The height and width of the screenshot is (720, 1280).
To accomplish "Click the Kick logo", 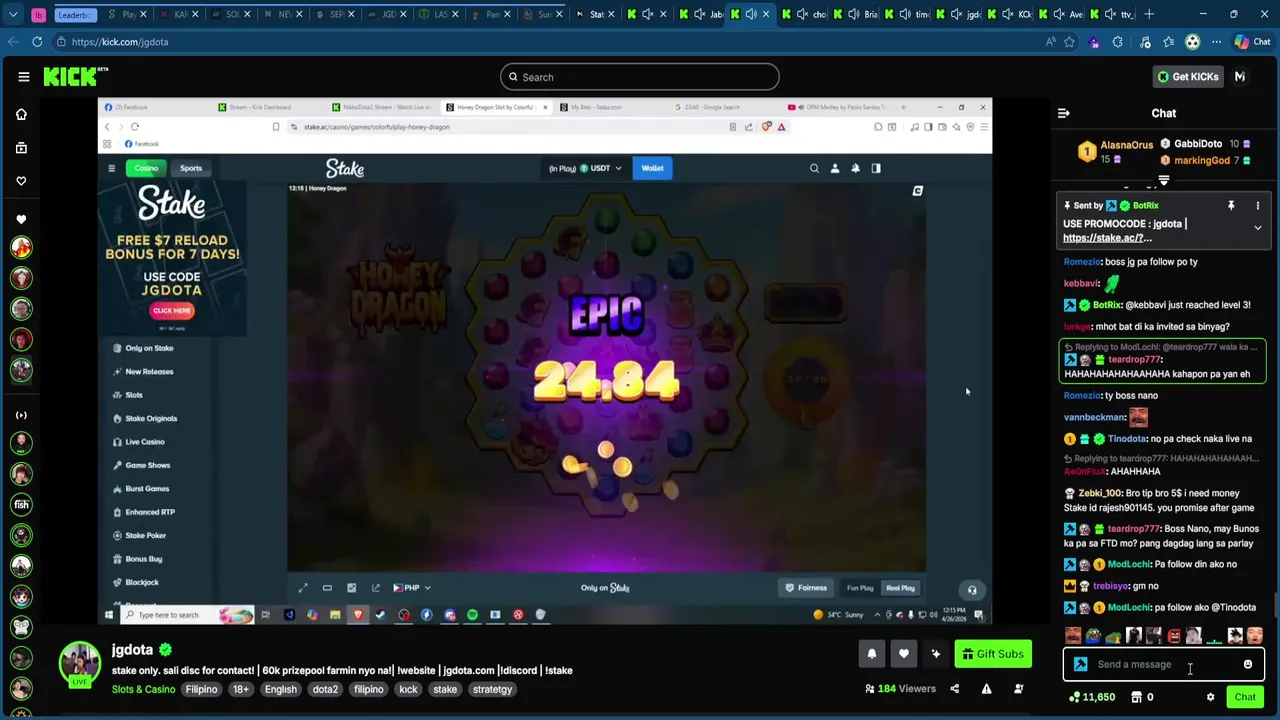I will click(75, 77).
